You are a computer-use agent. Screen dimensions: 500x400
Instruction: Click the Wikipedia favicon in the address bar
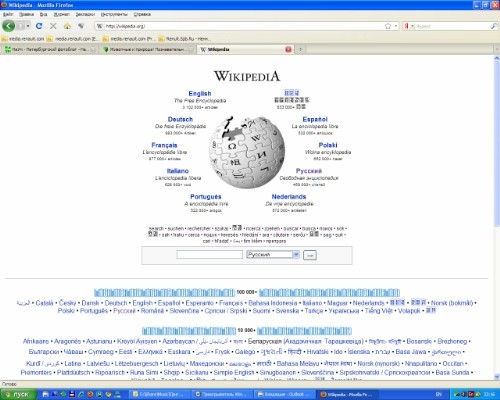coord(99,26)
